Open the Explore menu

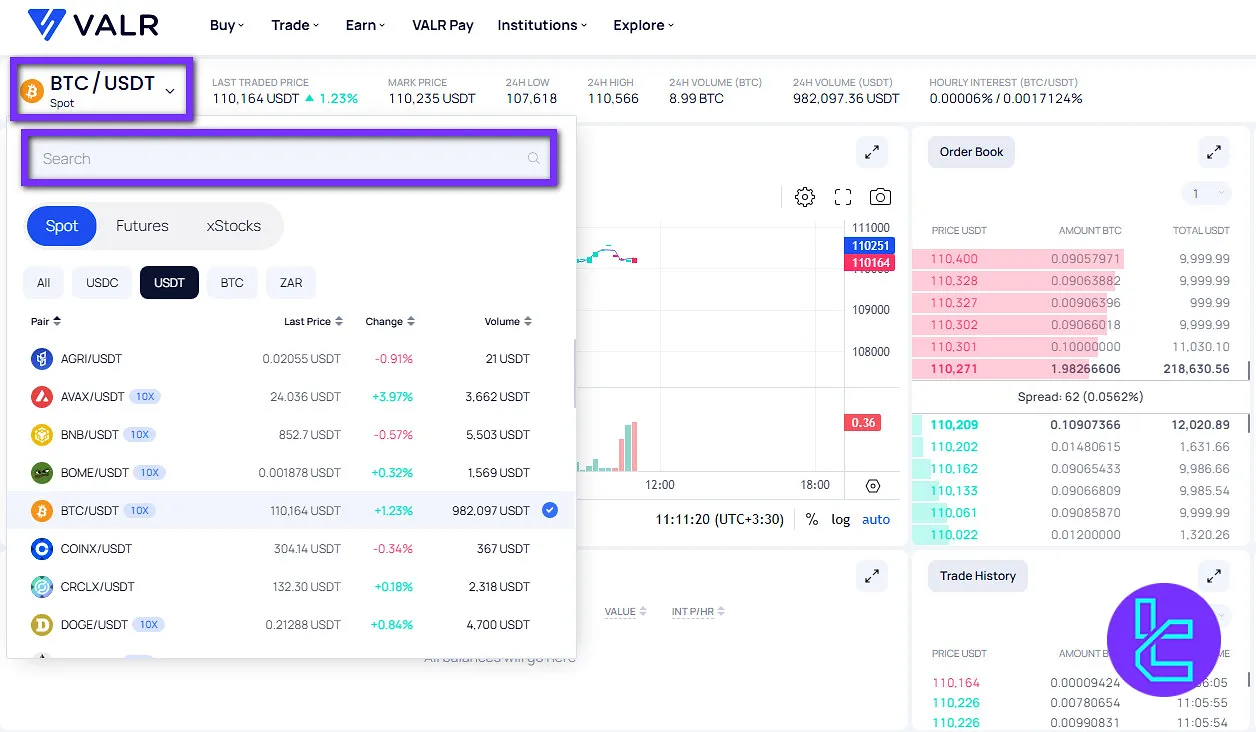click(643, 25)
